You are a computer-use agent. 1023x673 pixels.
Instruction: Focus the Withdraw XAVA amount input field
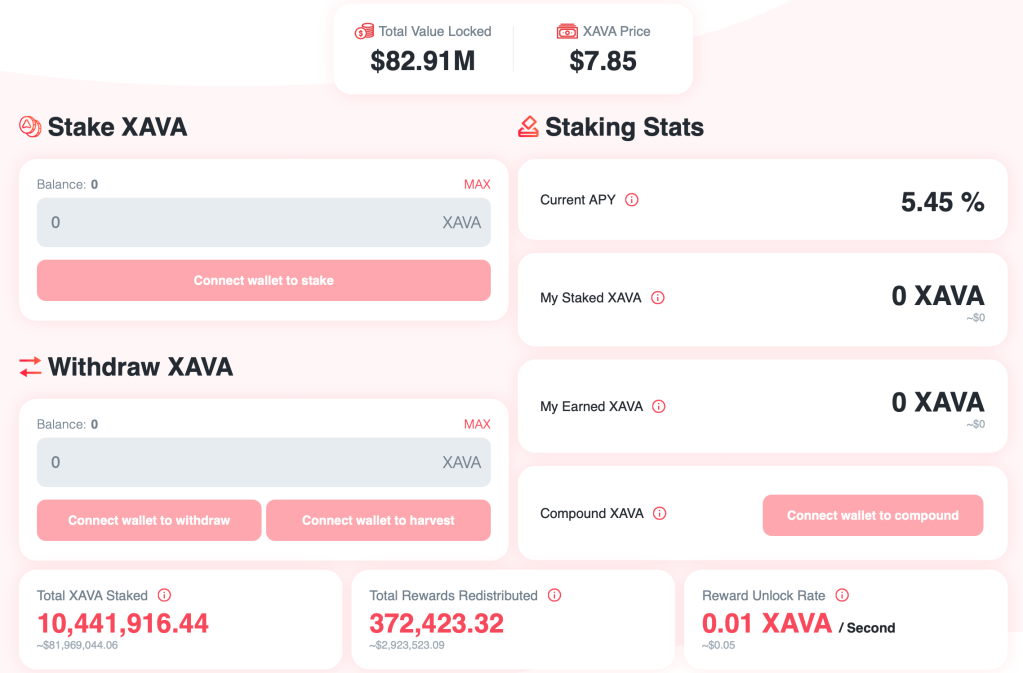click(240, 462)
